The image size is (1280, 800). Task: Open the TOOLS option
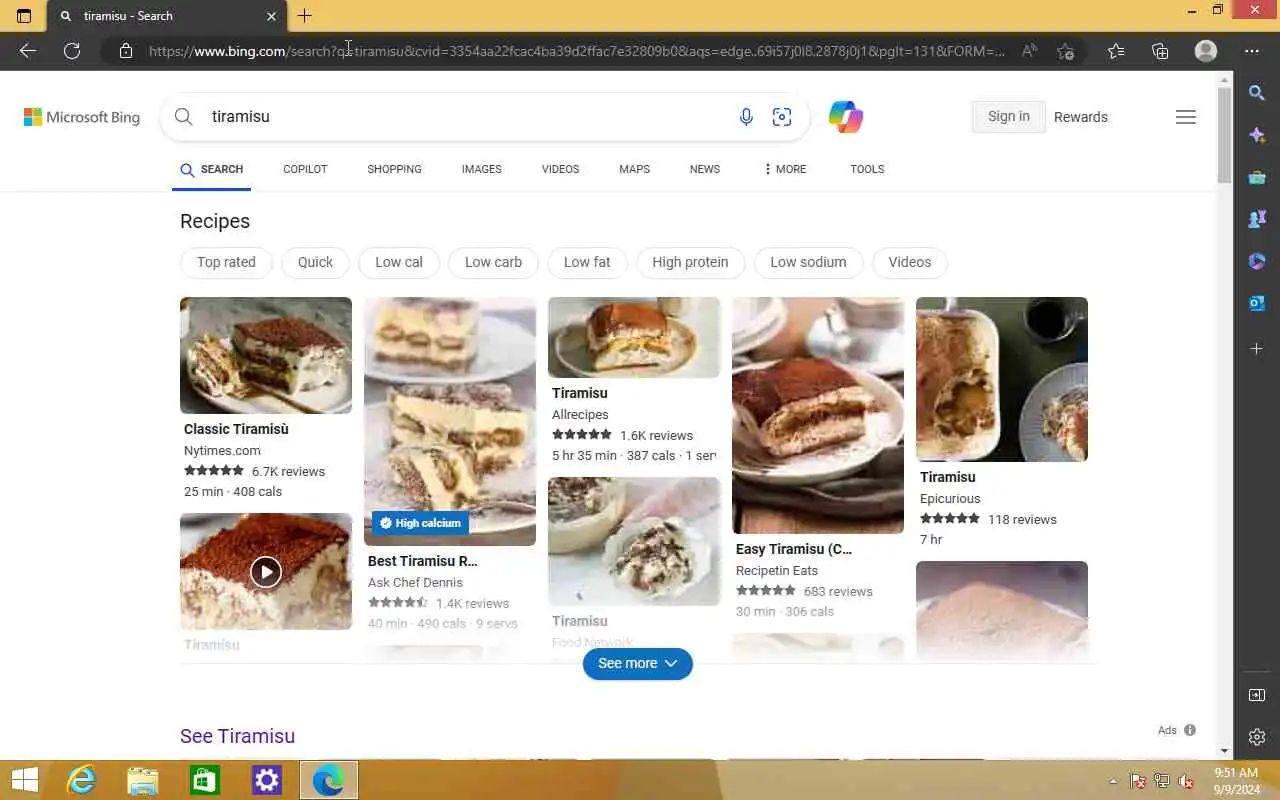click(867, 169)
